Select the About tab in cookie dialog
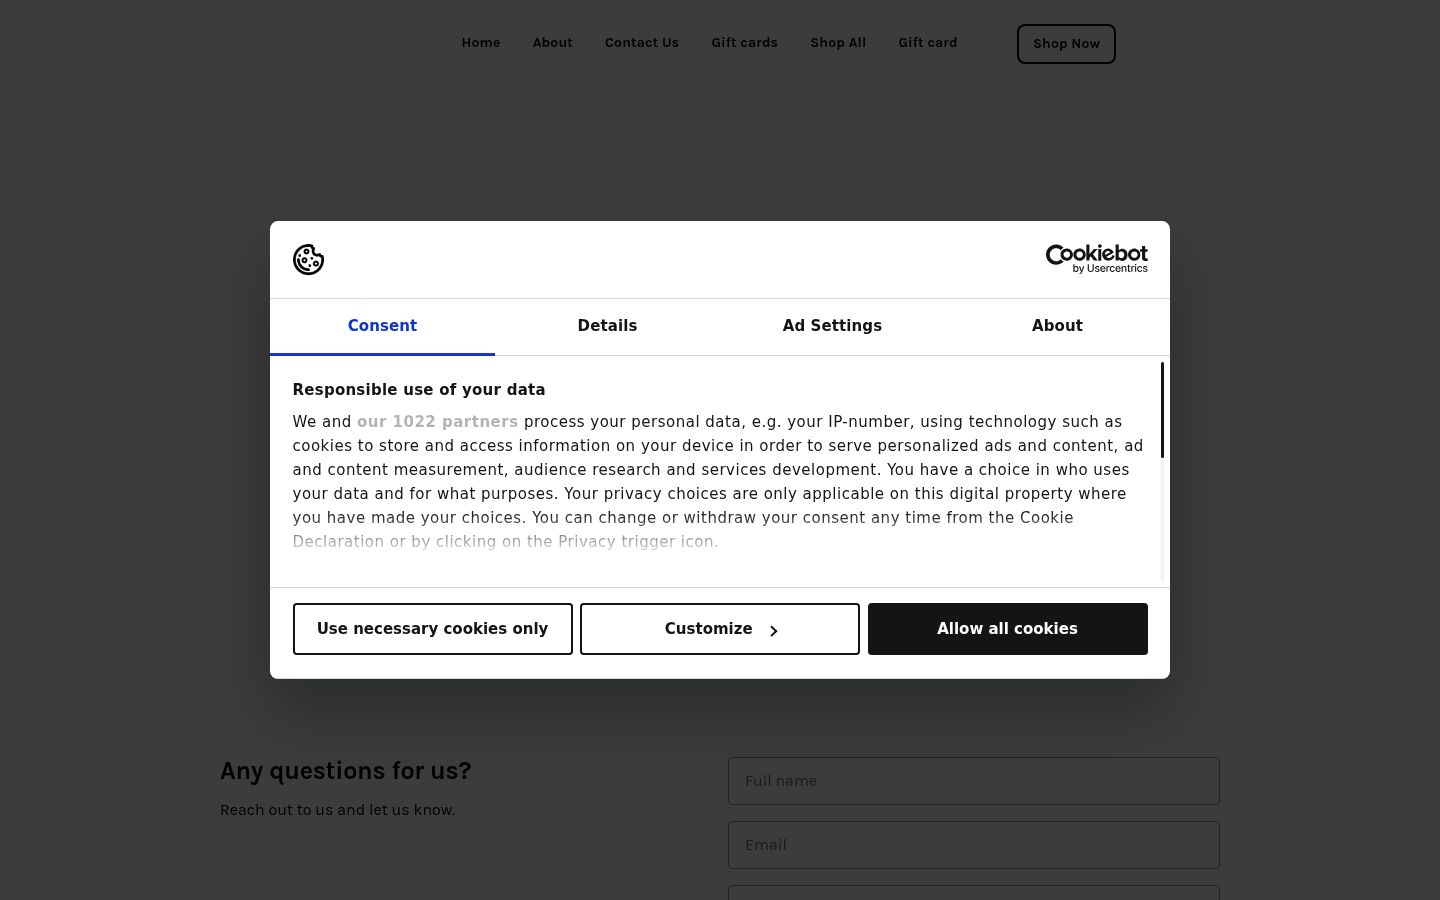This screenshot has height=900, width=1440. pos(1057,326)
